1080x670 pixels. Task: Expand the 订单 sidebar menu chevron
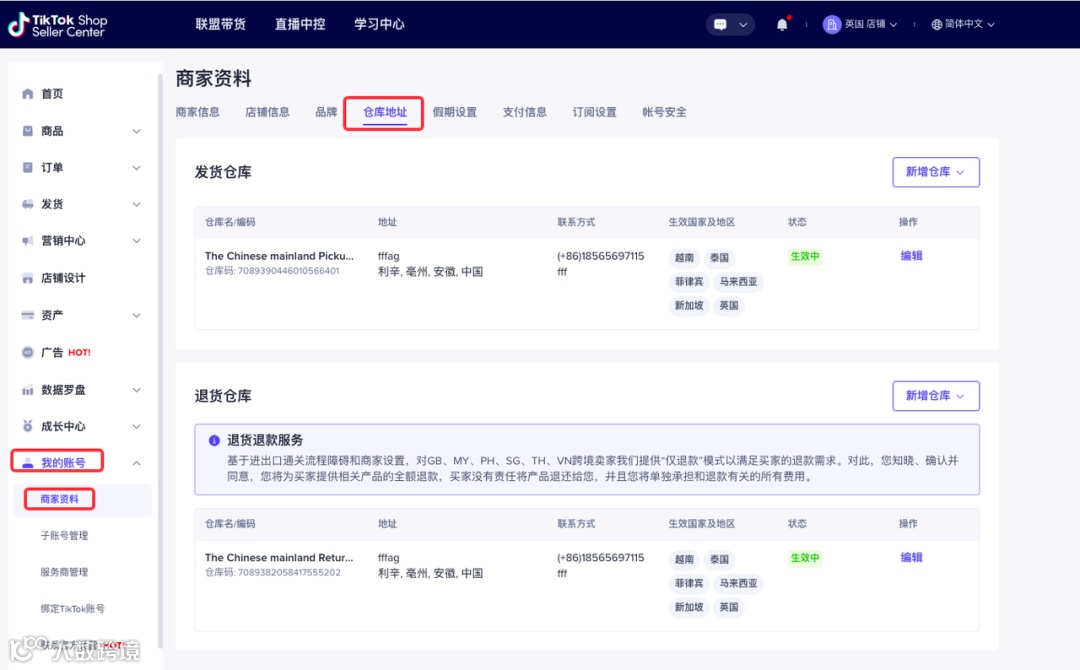coord(136,167)
